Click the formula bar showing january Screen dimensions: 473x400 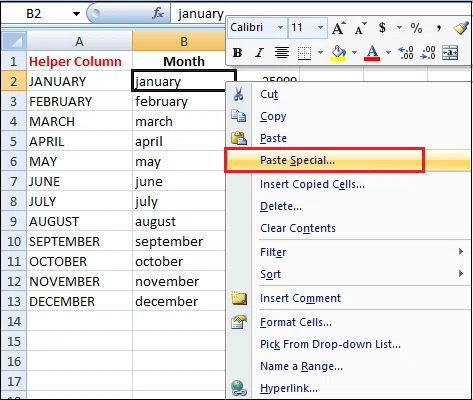pyautogui.click(x=201, y=14)
